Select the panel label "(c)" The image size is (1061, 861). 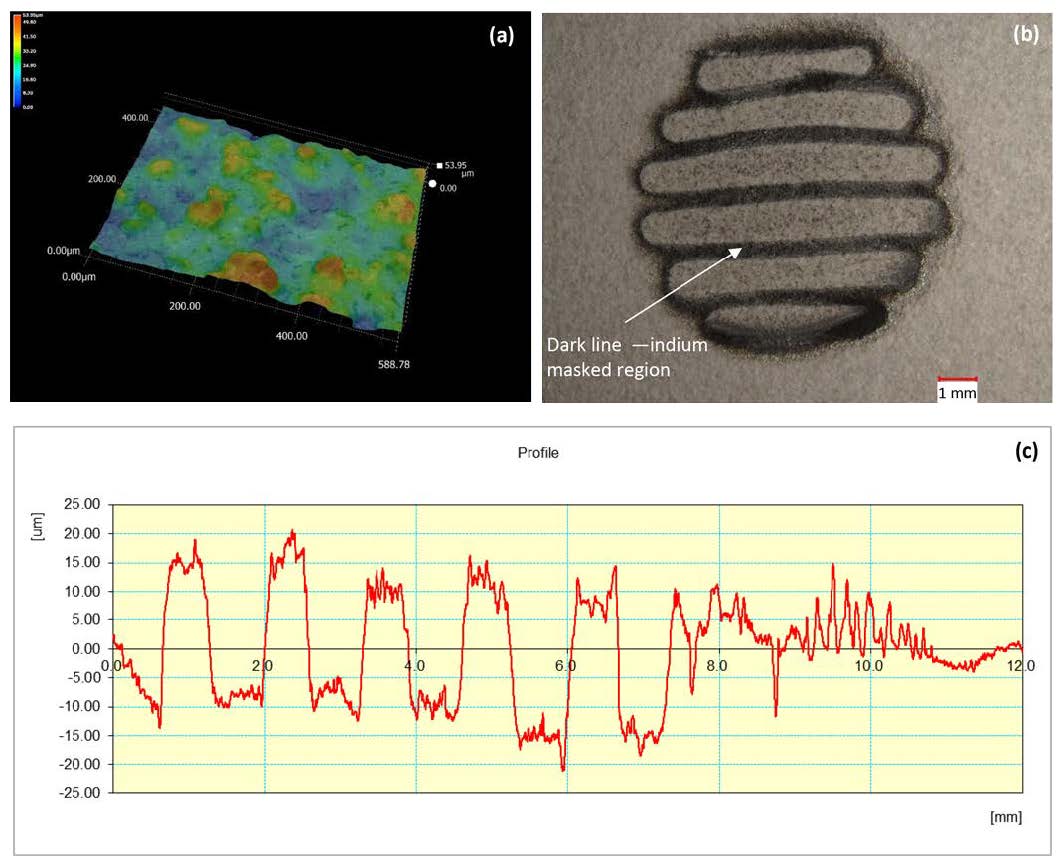click(x=1026, y=451)
